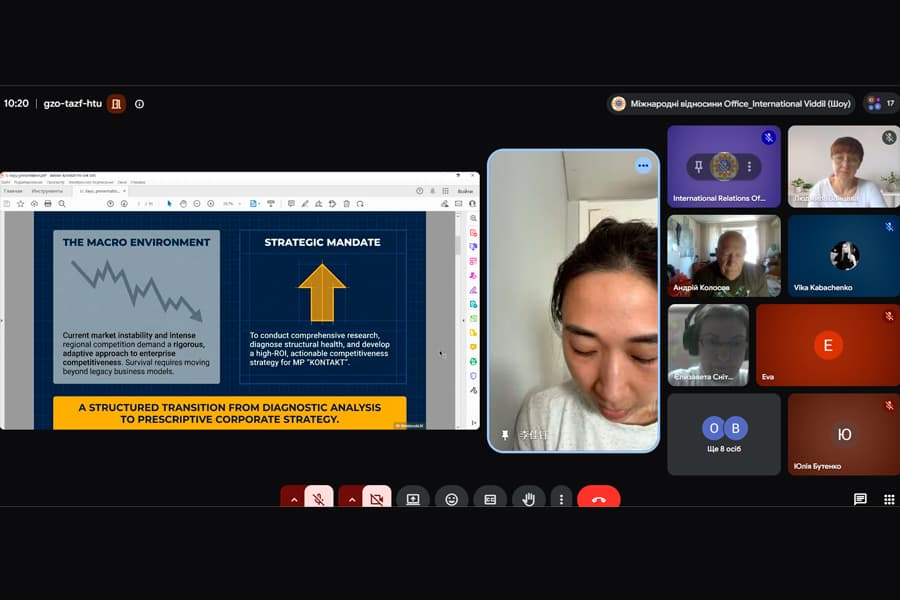Click the Войти sign-in button in PDF viewer
The height and width of the screenshot is (600, 900).
tap(465, 191)
